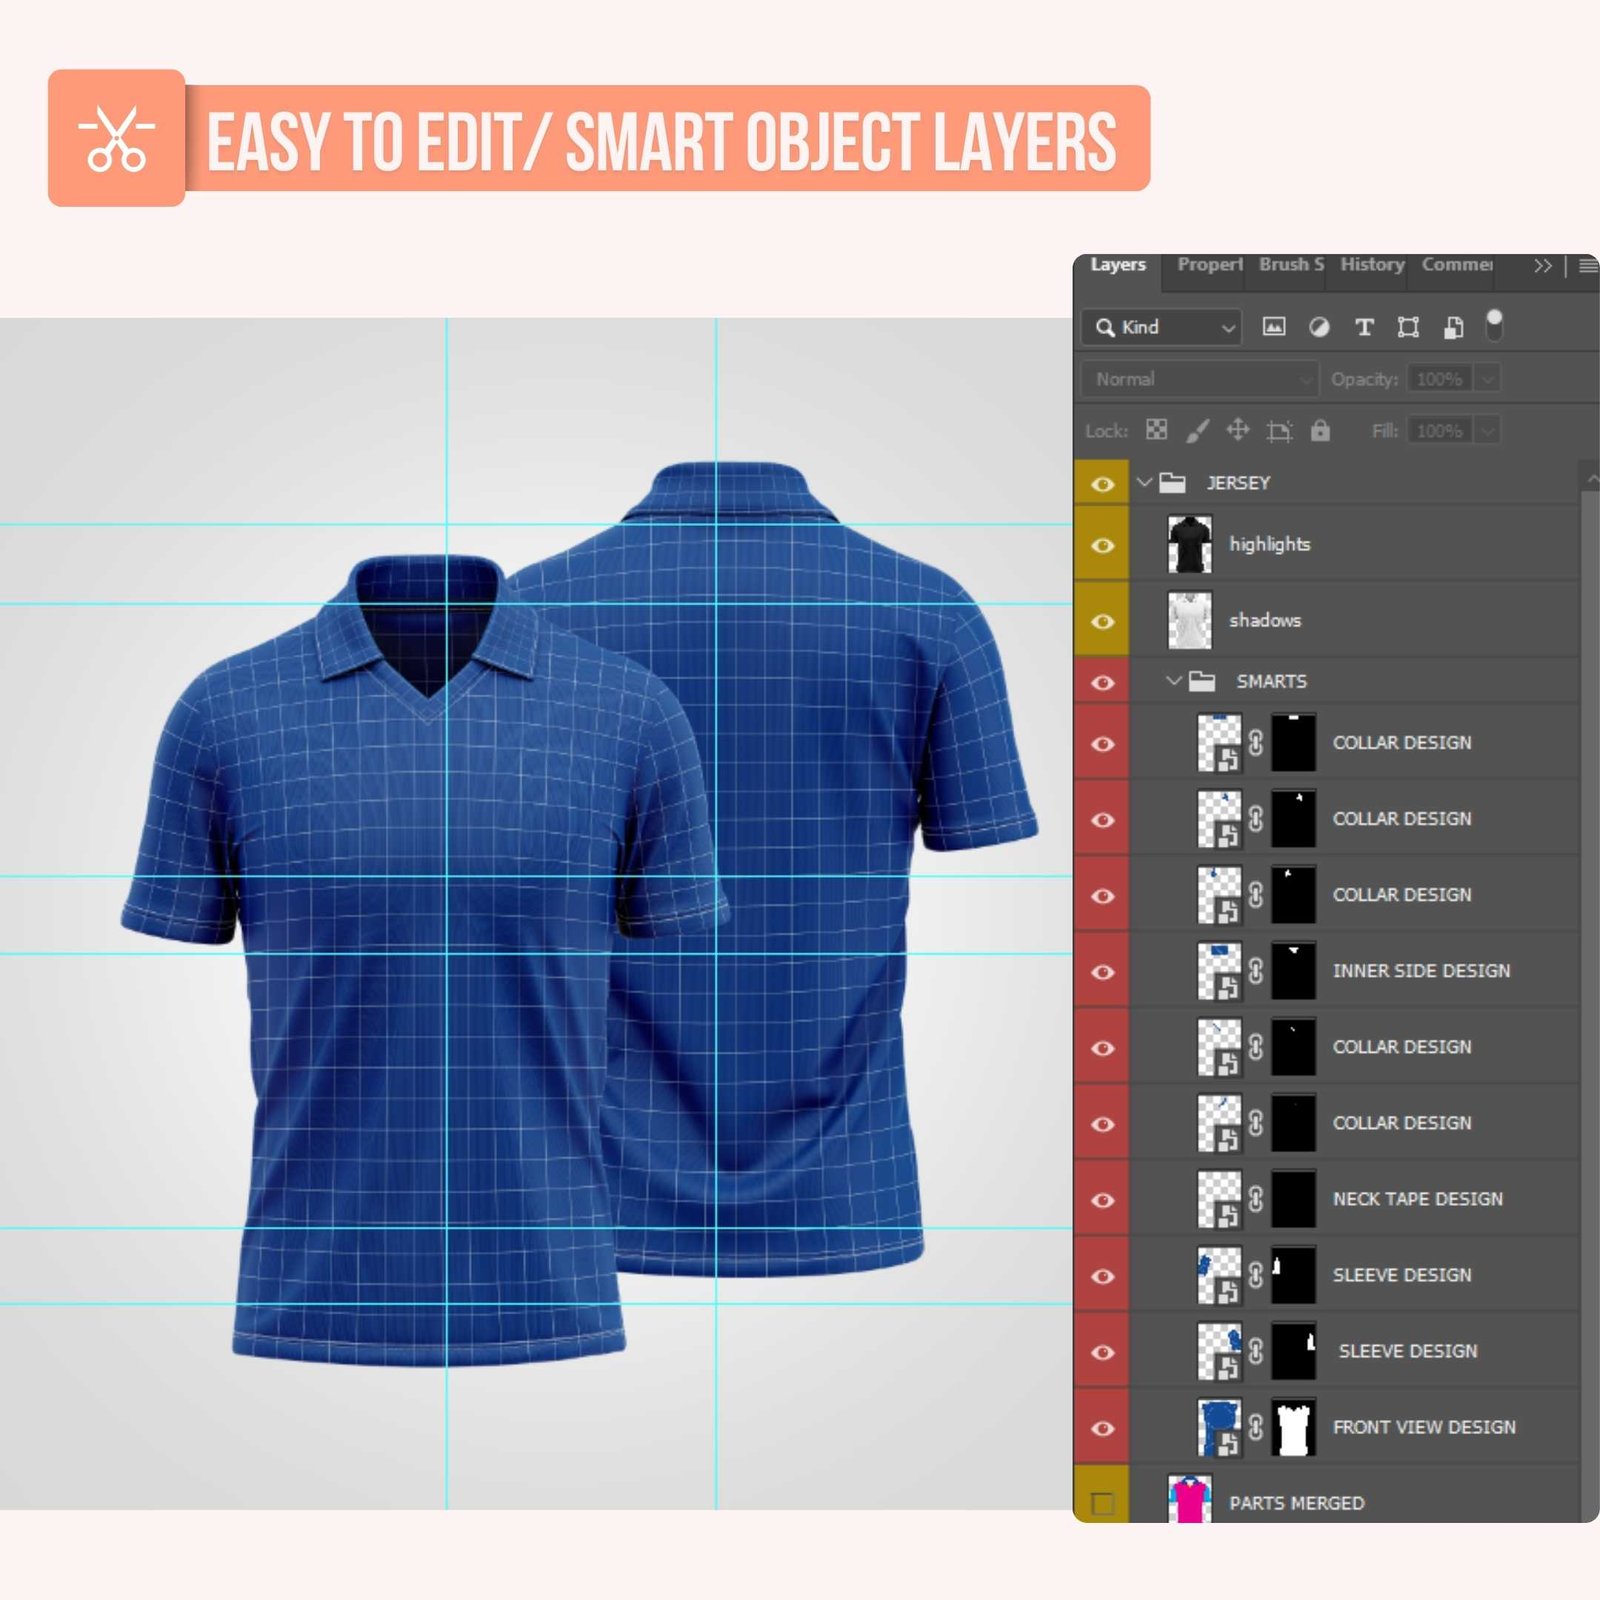The width and height of the screenshot is (1600, 1600).
Task: Select the SLEEVE DESIGN layer below NECK TAPE DESIGN
Action: [1402, 1275]
